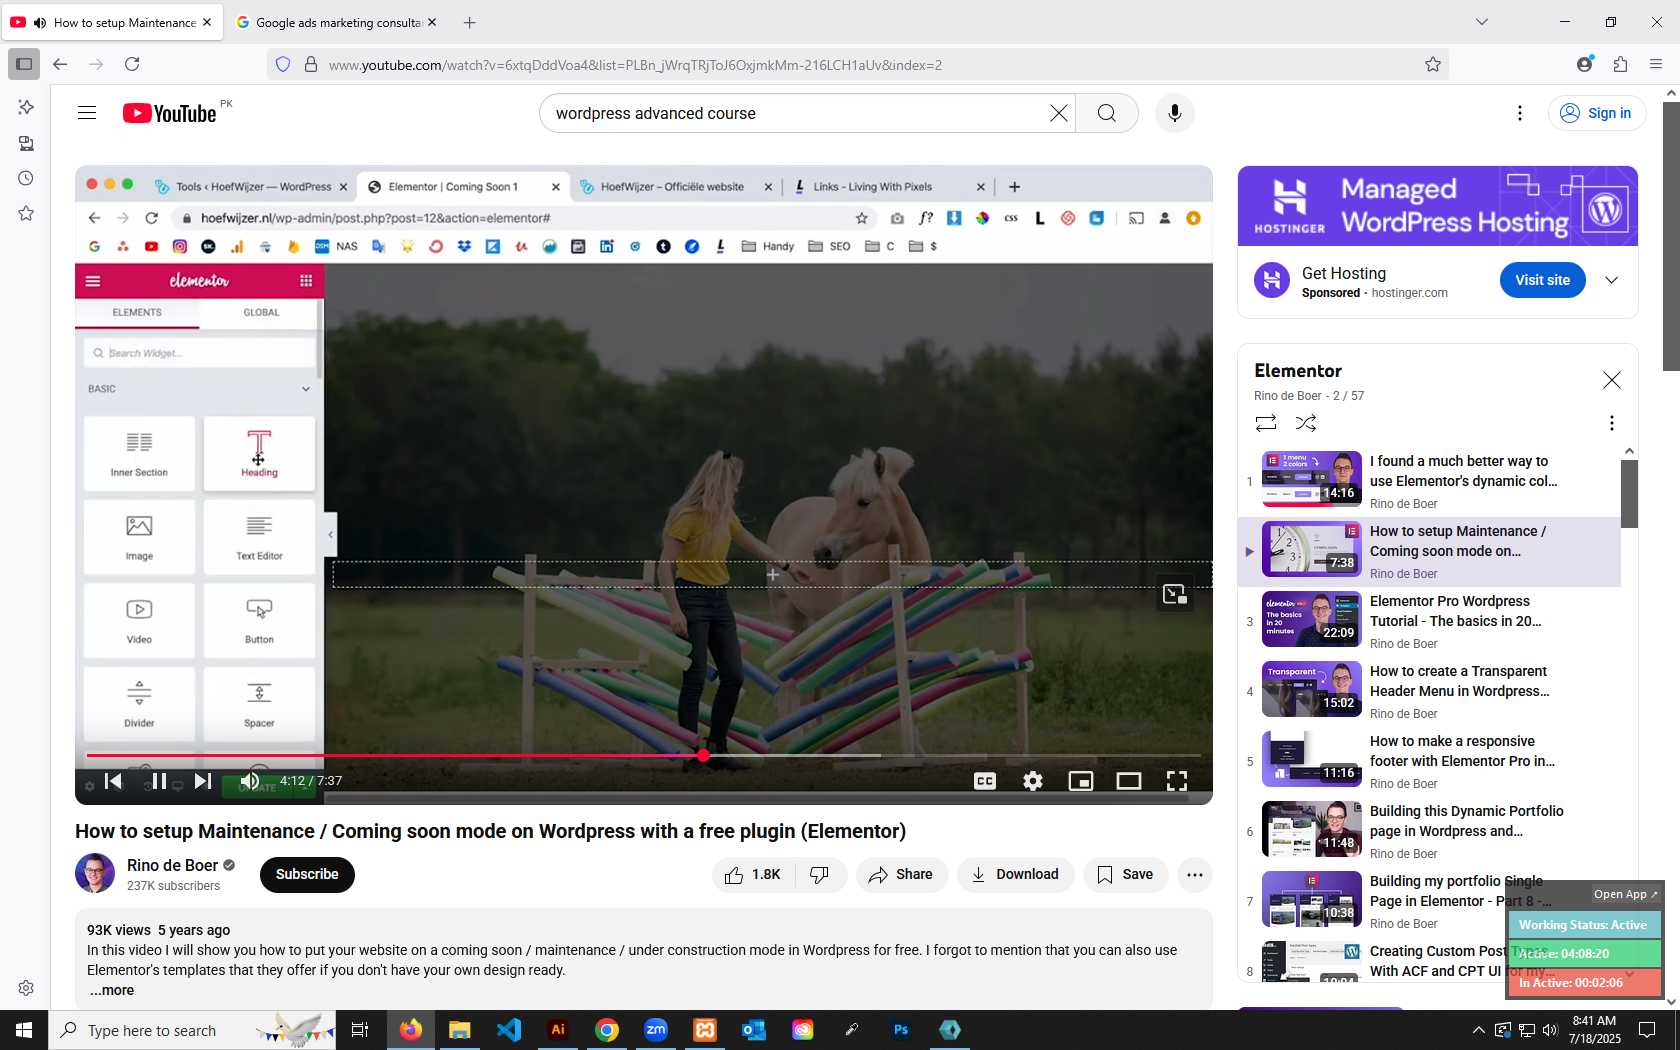Open bookmarks star in the sidebar
The image size is (1680, 1050).
coord(26,213)
